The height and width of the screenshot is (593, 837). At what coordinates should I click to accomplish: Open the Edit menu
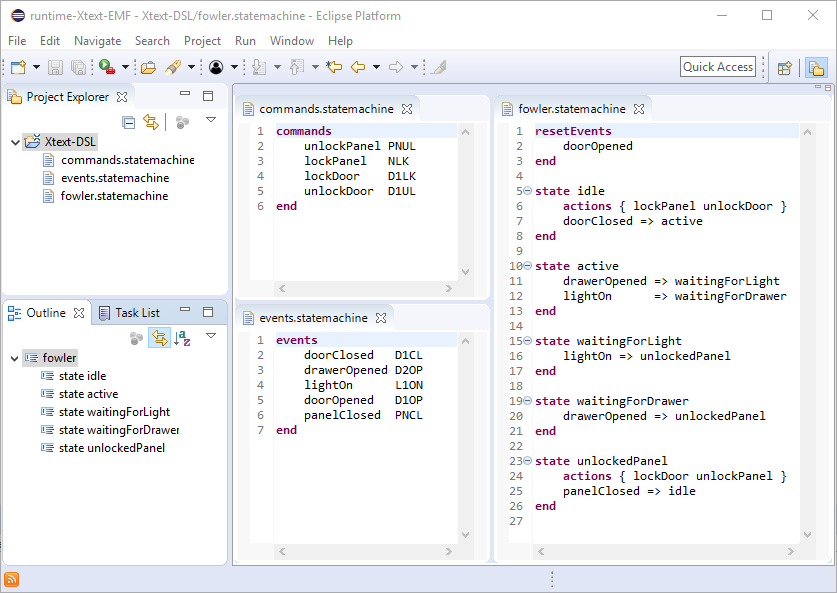point(50,41)
